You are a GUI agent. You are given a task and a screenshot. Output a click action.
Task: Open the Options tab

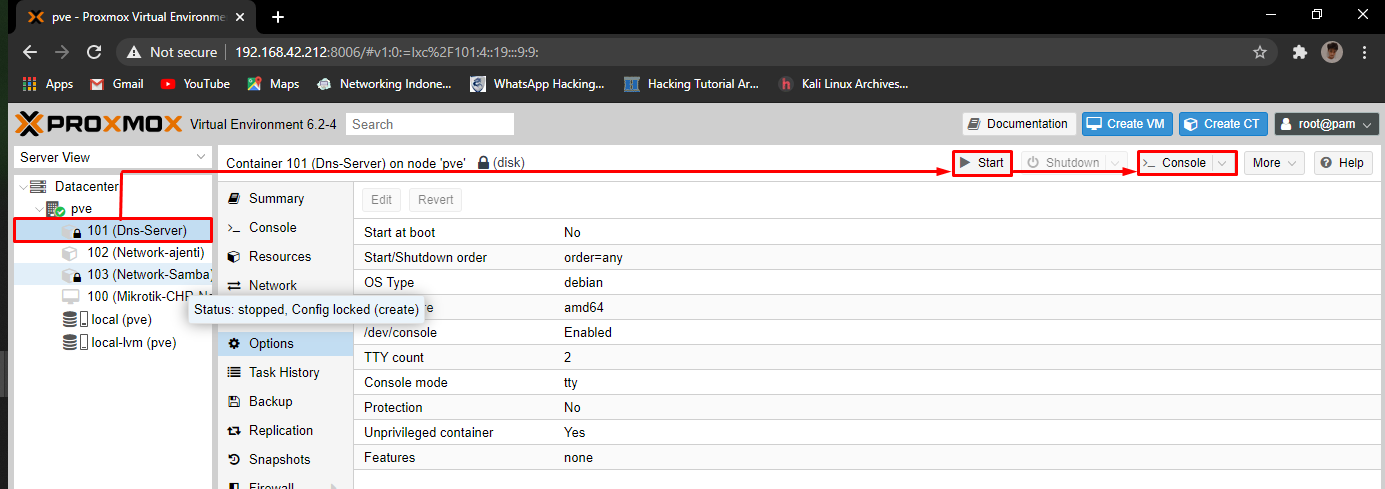[x=285, y=343]
